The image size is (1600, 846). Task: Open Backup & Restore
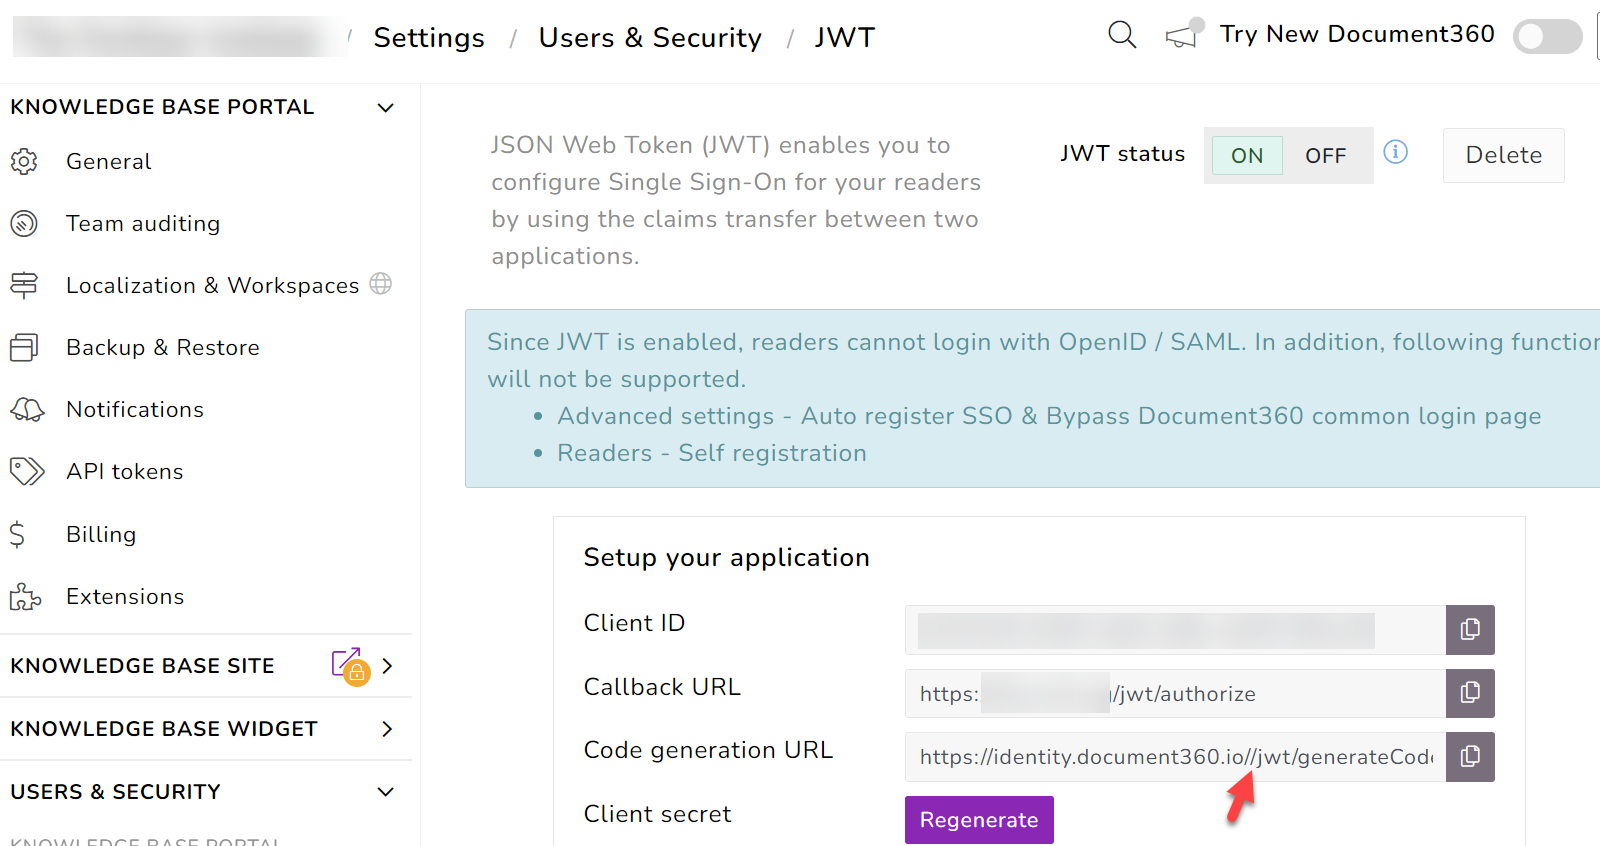(x=163, y=347)
